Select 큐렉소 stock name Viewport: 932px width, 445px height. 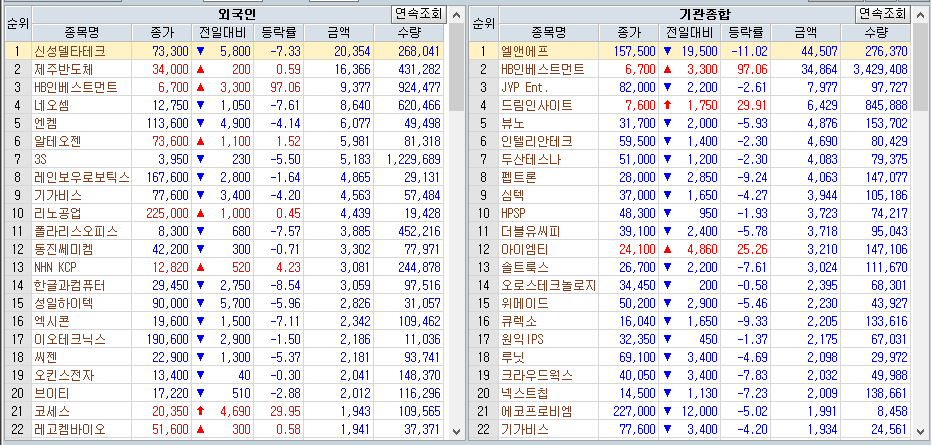pos(519,321)
